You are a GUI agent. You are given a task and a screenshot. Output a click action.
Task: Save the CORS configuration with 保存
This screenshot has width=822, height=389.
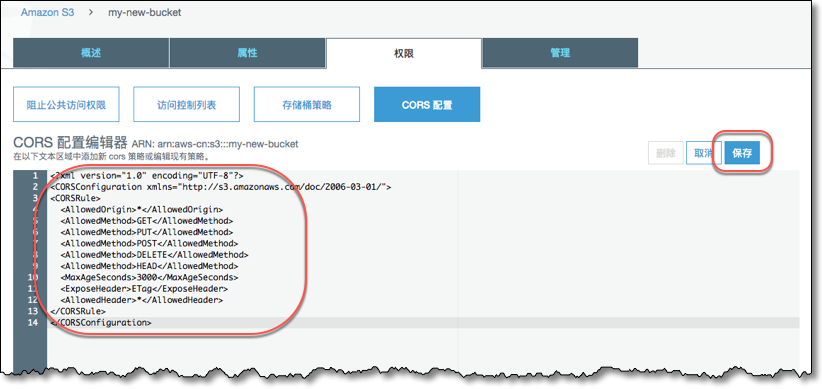coord(742,153)
